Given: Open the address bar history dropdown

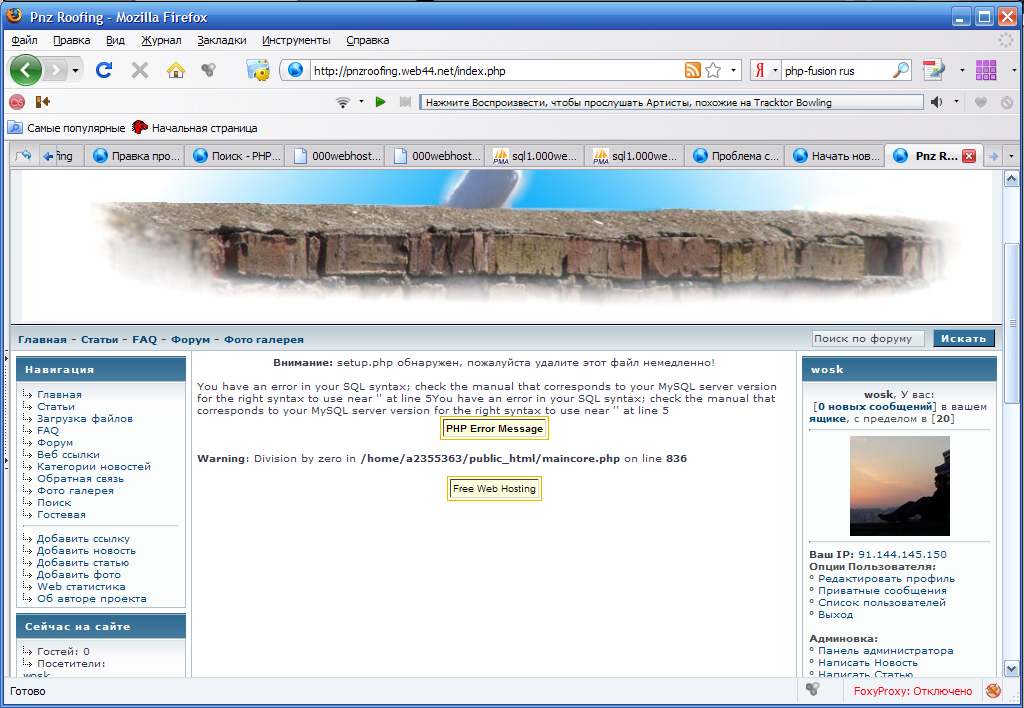Looking at the screenshot, I should [x=735, y=70].
